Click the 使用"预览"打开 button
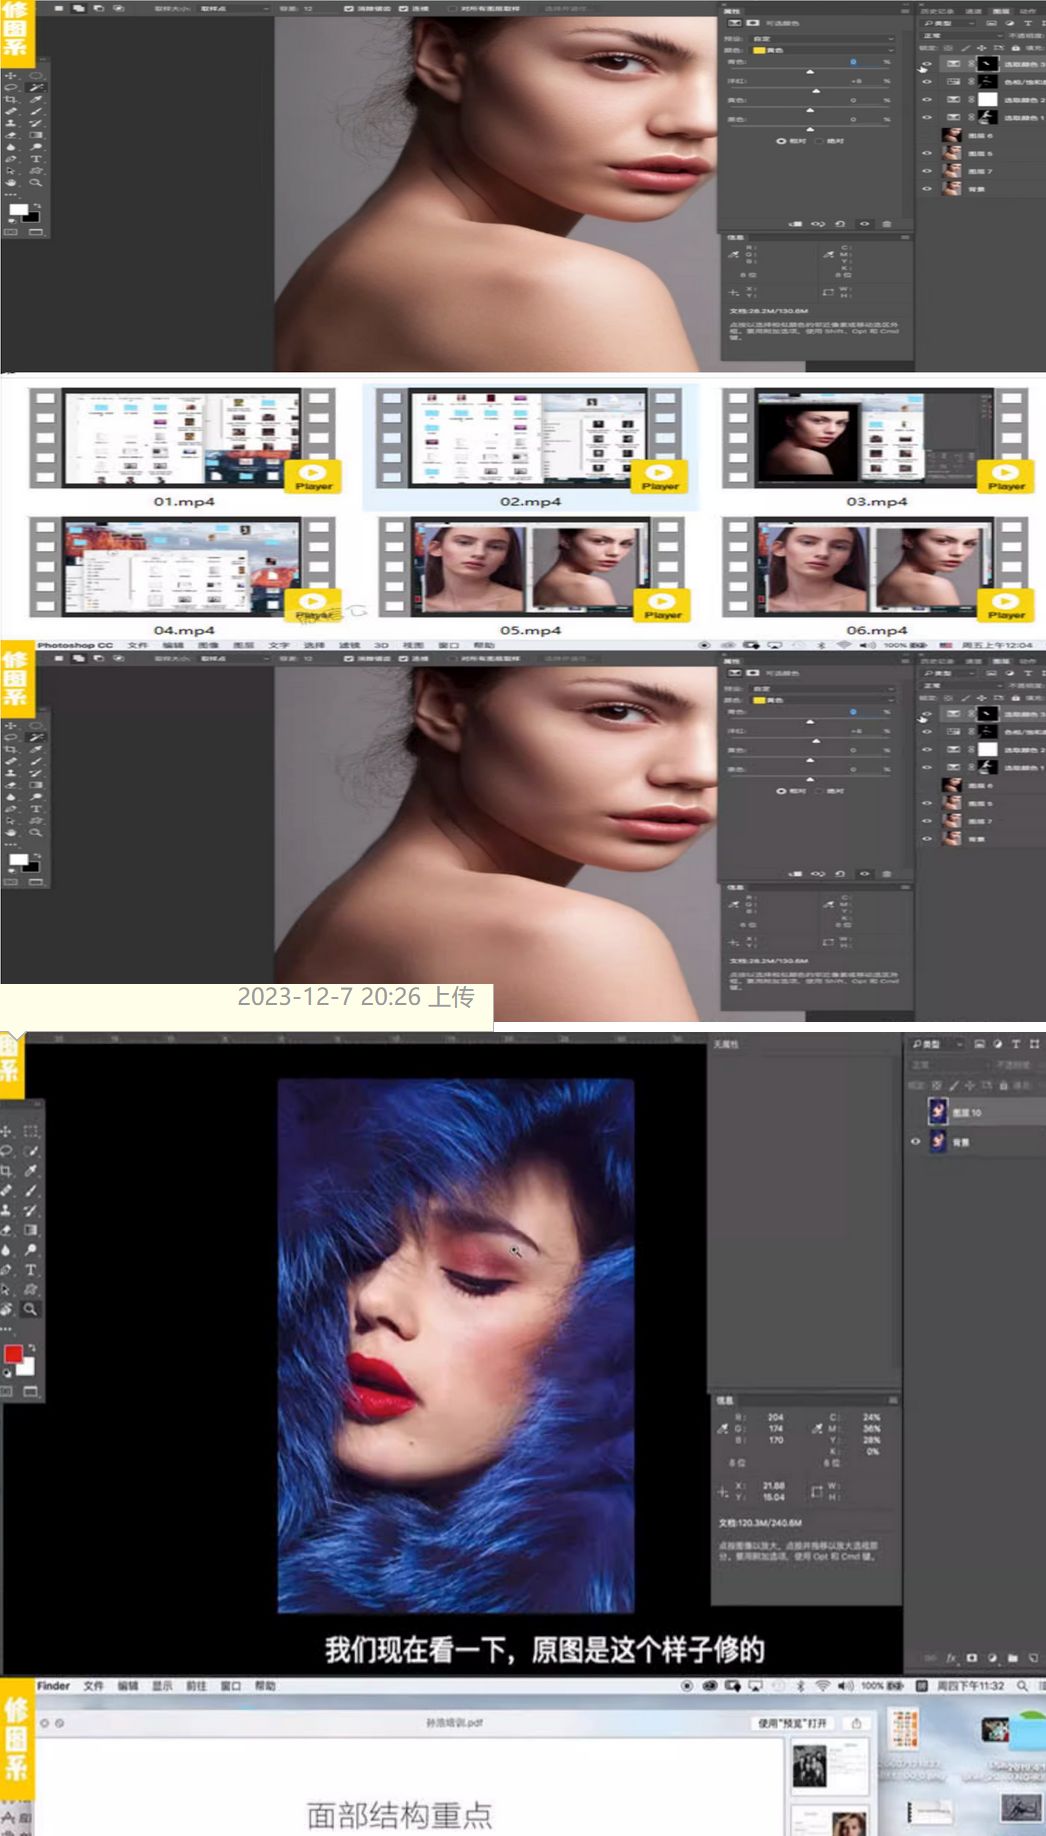 pyautogui.click(x=793, y=1723)
